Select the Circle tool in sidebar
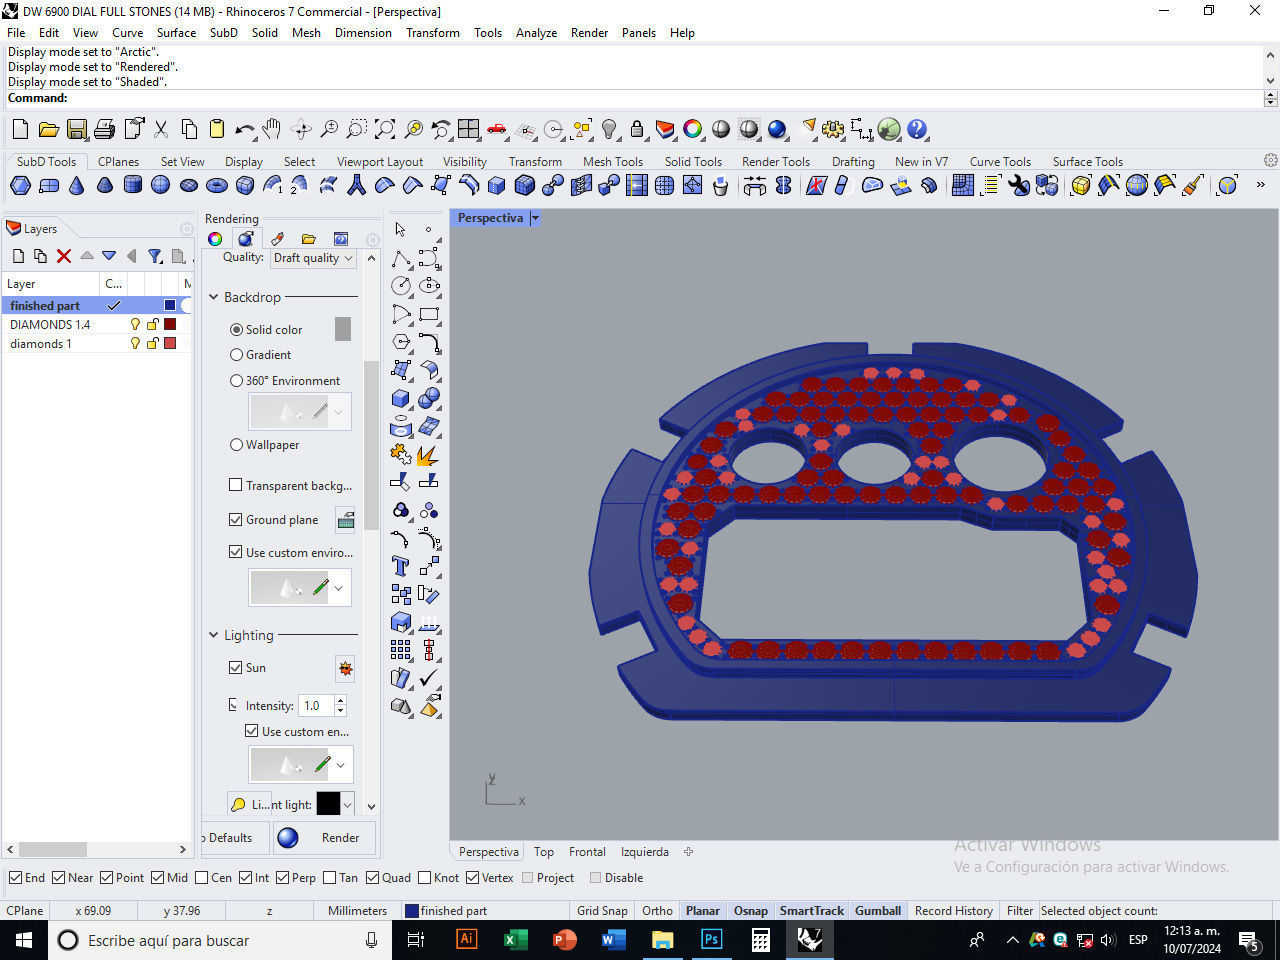1280x960 pixels. [x=401, y=286]
